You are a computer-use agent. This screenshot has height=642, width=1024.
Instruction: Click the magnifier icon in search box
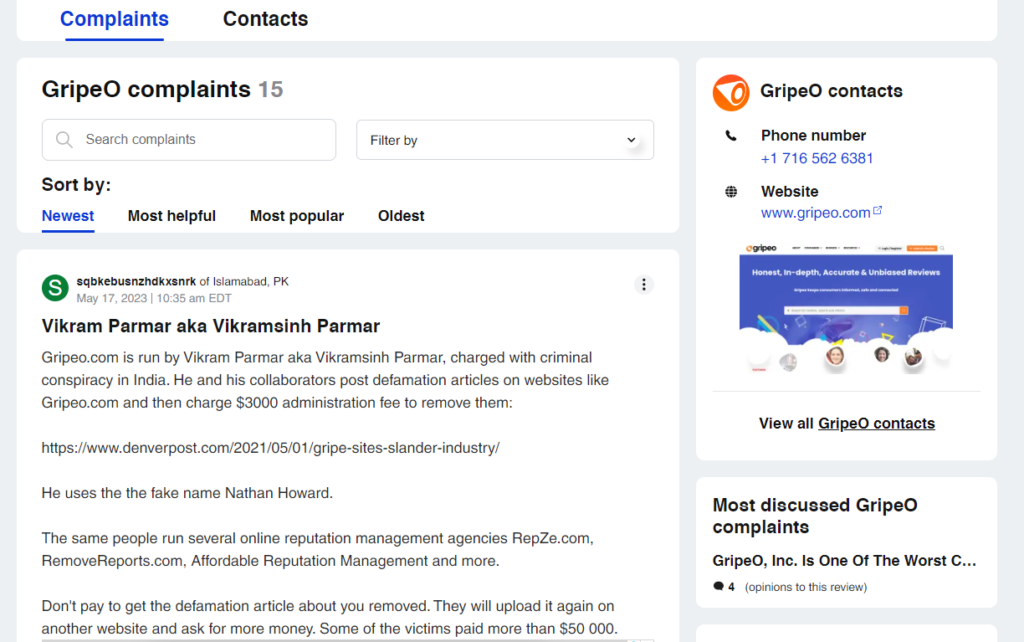pos(65,140)
